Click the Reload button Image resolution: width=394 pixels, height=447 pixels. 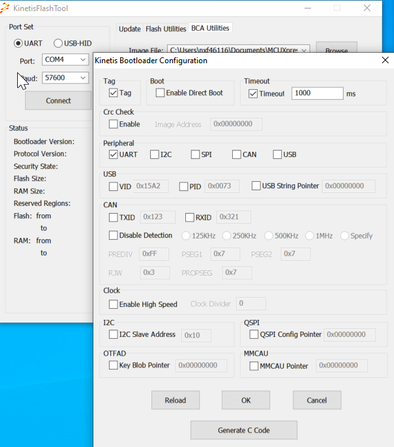point(175,400)
